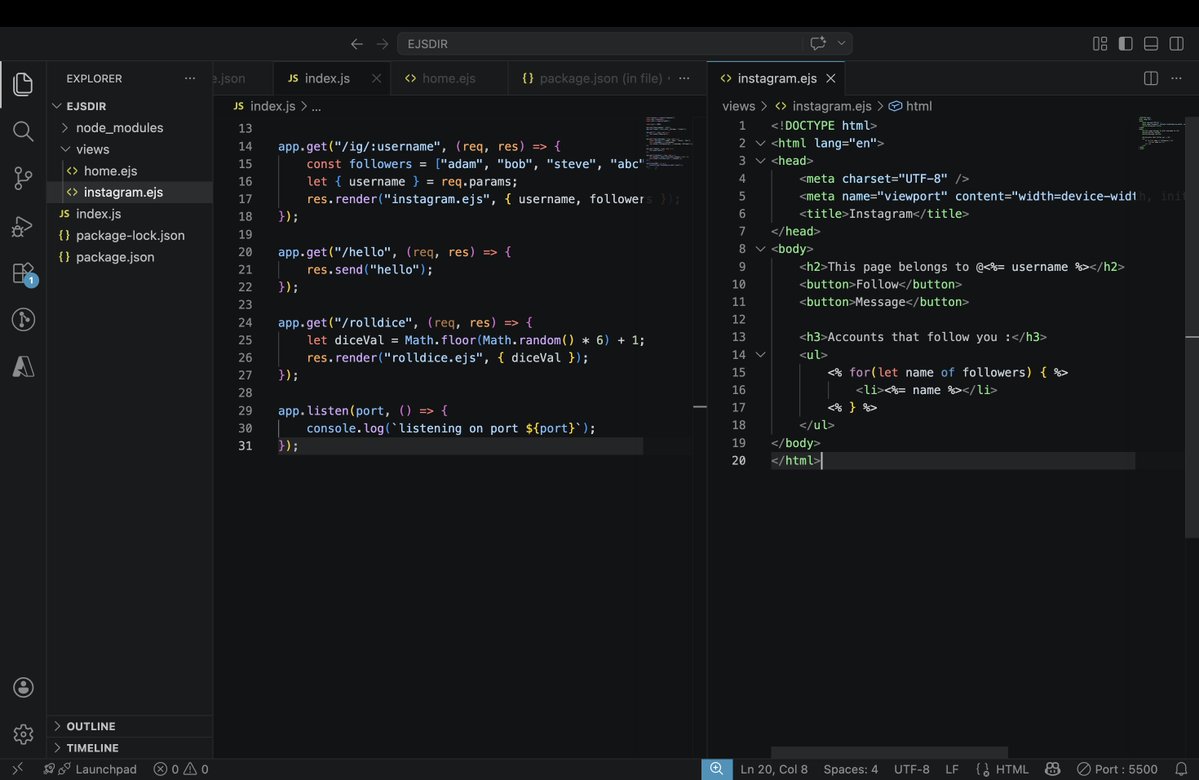Switch to the index.js tab
This screenshot has width=1199, height=780.
click(327, 78)
